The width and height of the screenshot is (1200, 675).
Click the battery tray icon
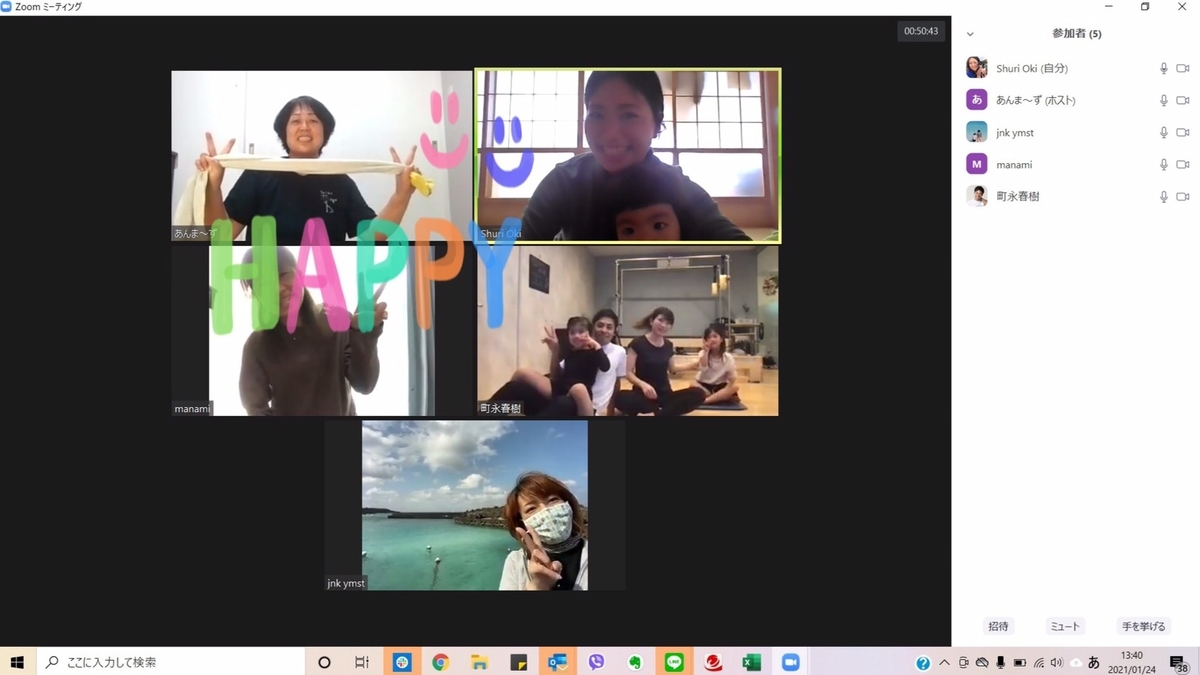click(1019, 663)
